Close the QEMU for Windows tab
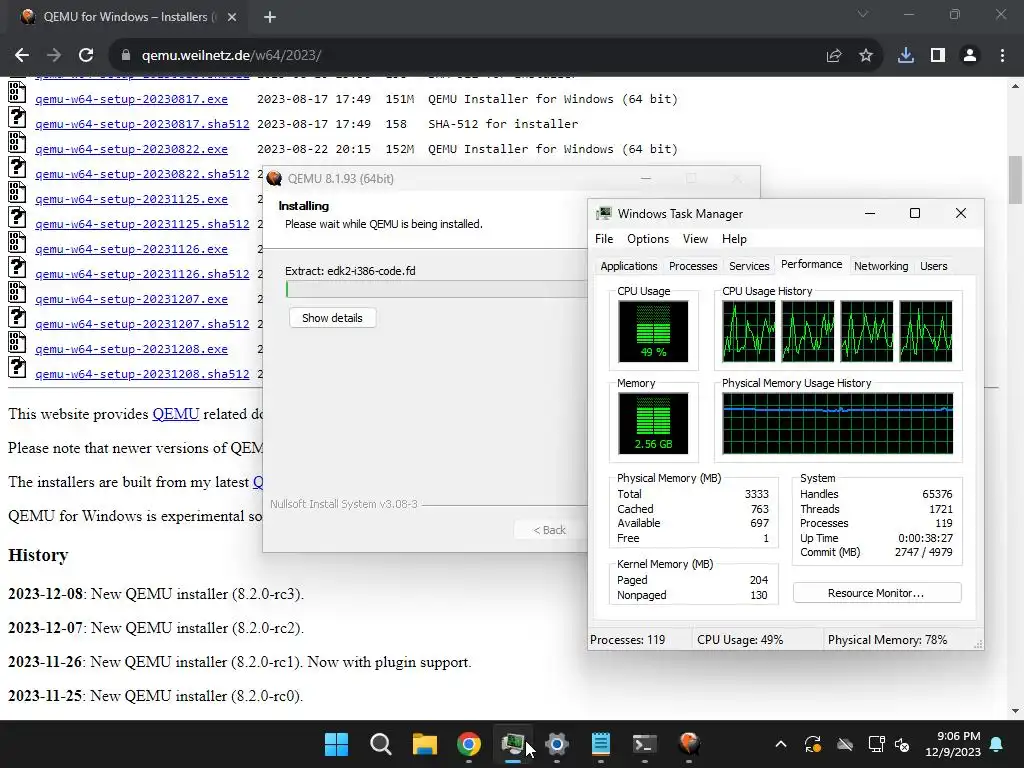1024x768 pixels. pyautogui.click(x=232, y=17)
